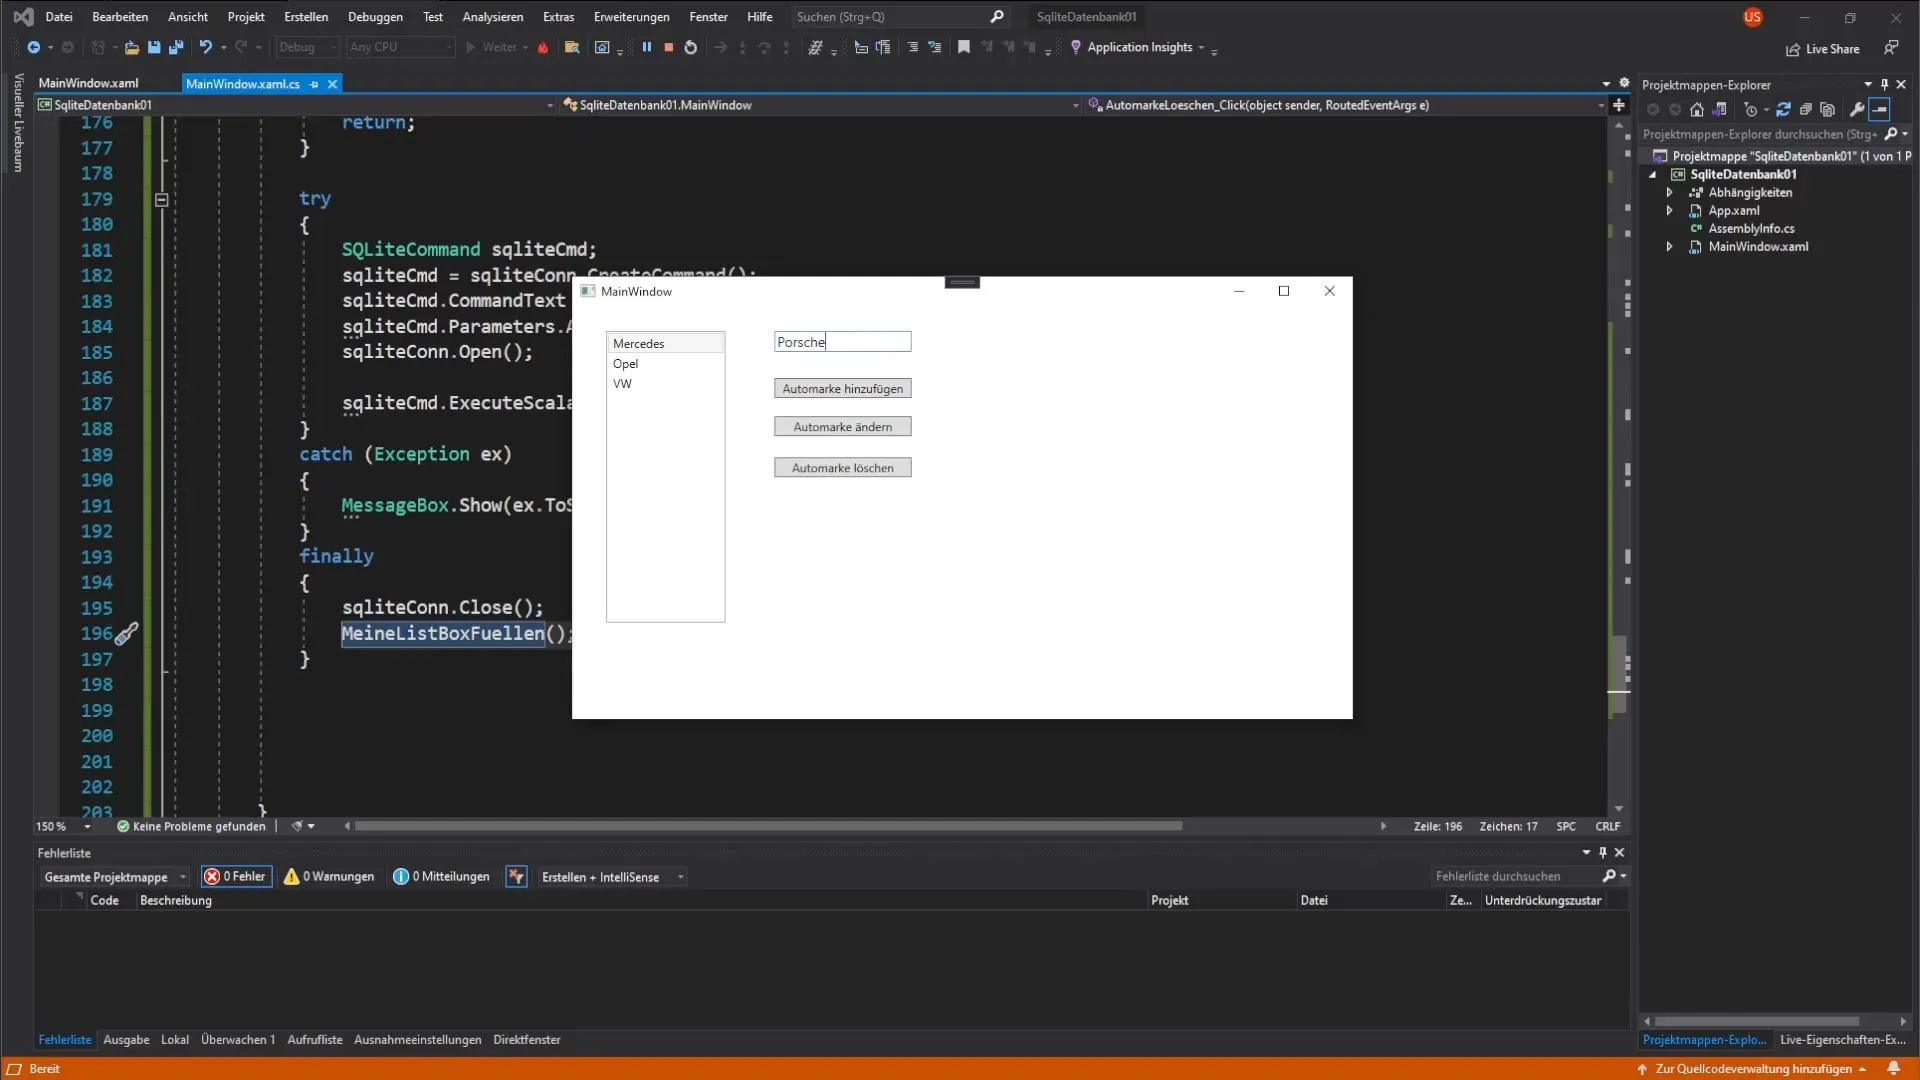Click Automarke hinzufügen button in MainWindow
The image size is (1920, 1080).
(x=842, y=389)
